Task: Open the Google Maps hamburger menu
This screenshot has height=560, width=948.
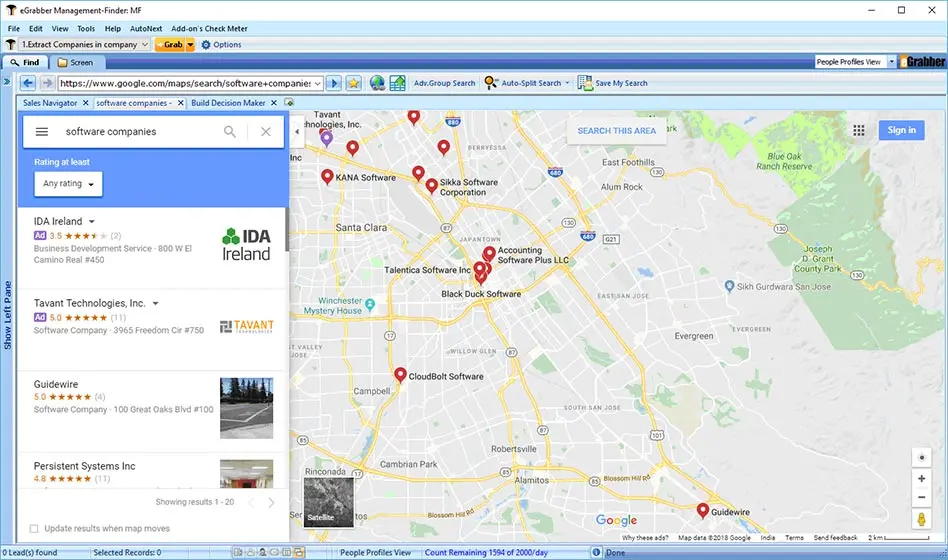Action: click(x=42, y=131)
